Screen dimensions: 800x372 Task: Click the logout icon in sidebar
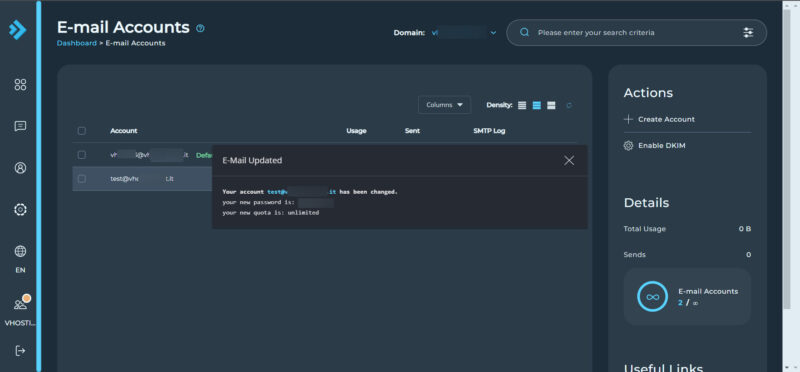pos(20,351)
